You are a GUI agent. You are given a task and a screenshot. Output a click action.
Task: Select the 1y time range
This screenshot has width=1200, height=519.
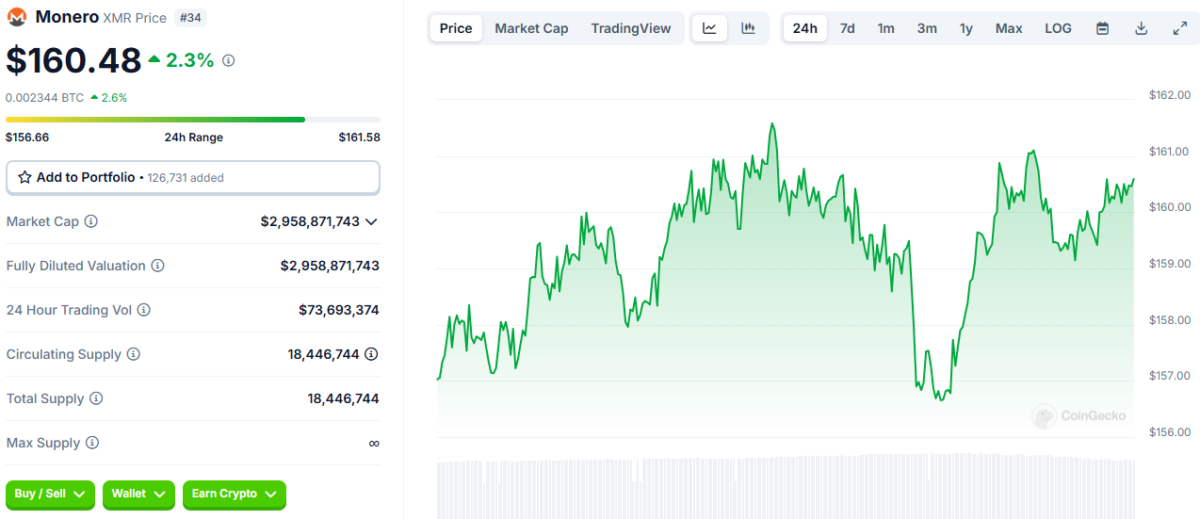(x=966, y=28)
